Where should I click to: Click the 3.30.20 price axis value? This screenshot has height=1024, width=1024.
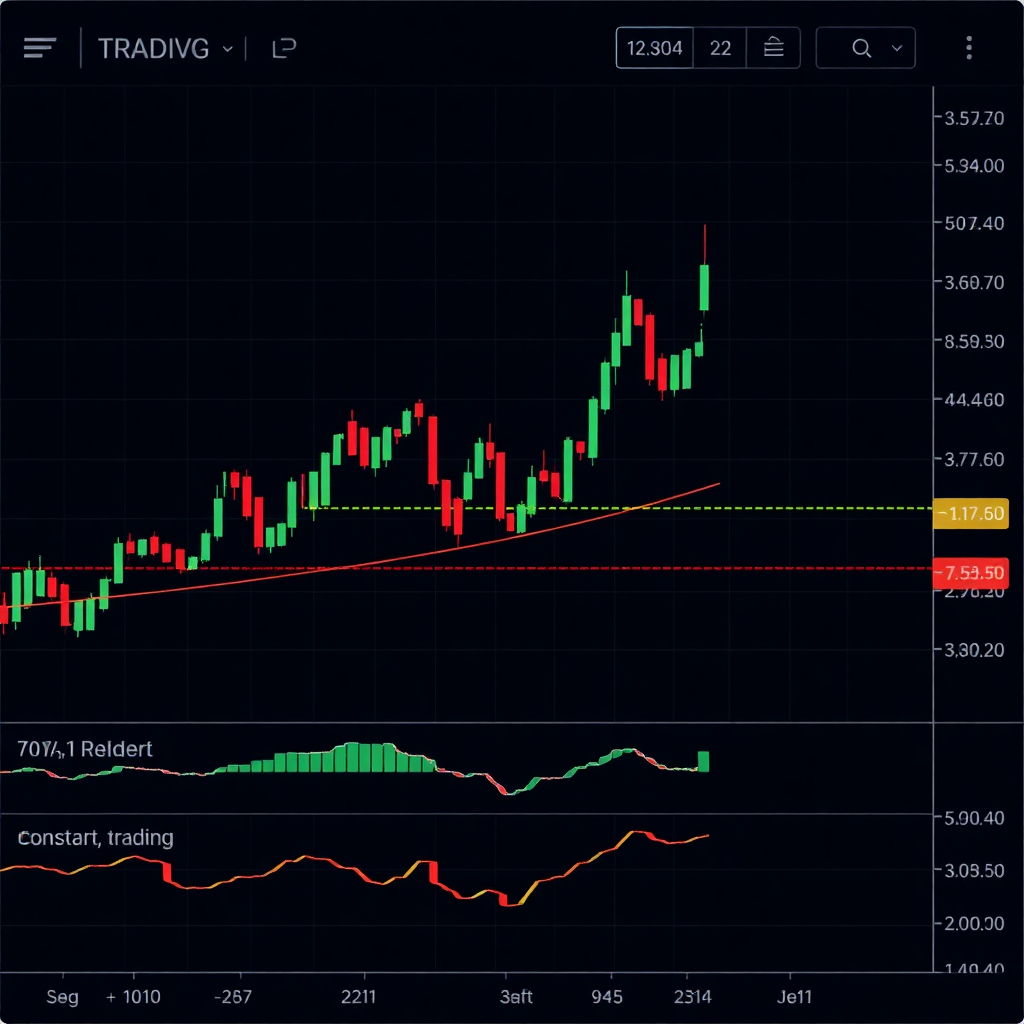click(x=974, y=650)
